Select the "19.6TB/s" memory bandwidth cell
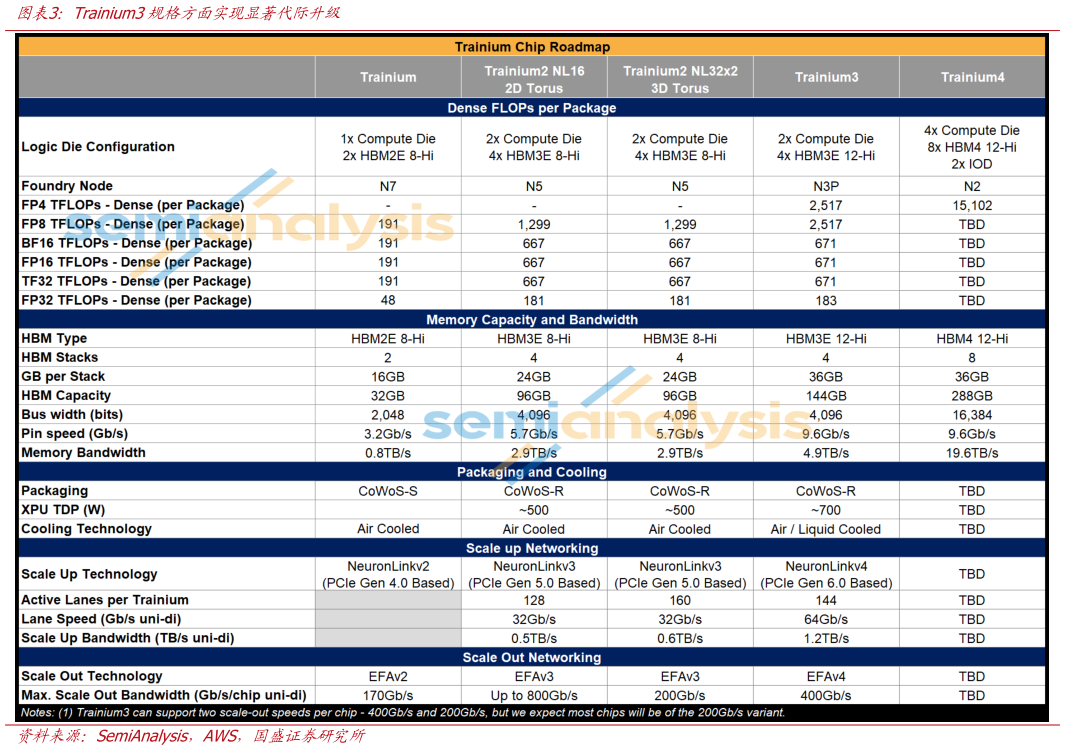 (x=972, y=452)
